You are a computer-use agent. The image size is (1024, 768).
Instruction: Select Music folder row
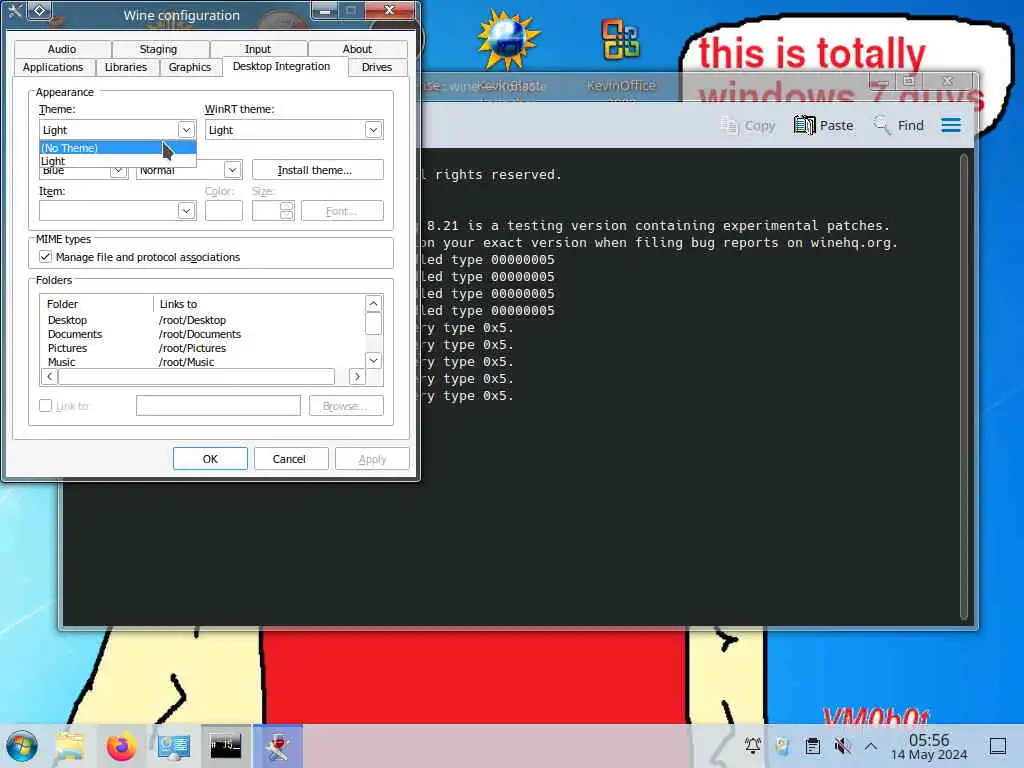(x=202, y=362)
